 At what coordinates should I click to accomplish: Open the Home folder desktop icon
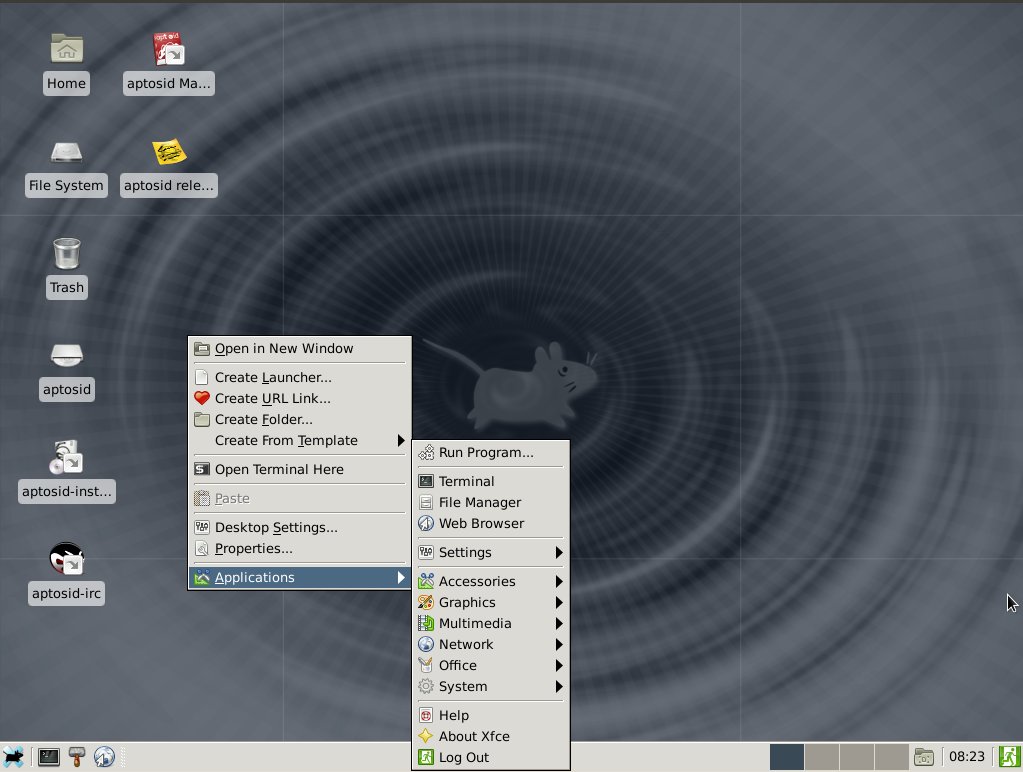67,48
